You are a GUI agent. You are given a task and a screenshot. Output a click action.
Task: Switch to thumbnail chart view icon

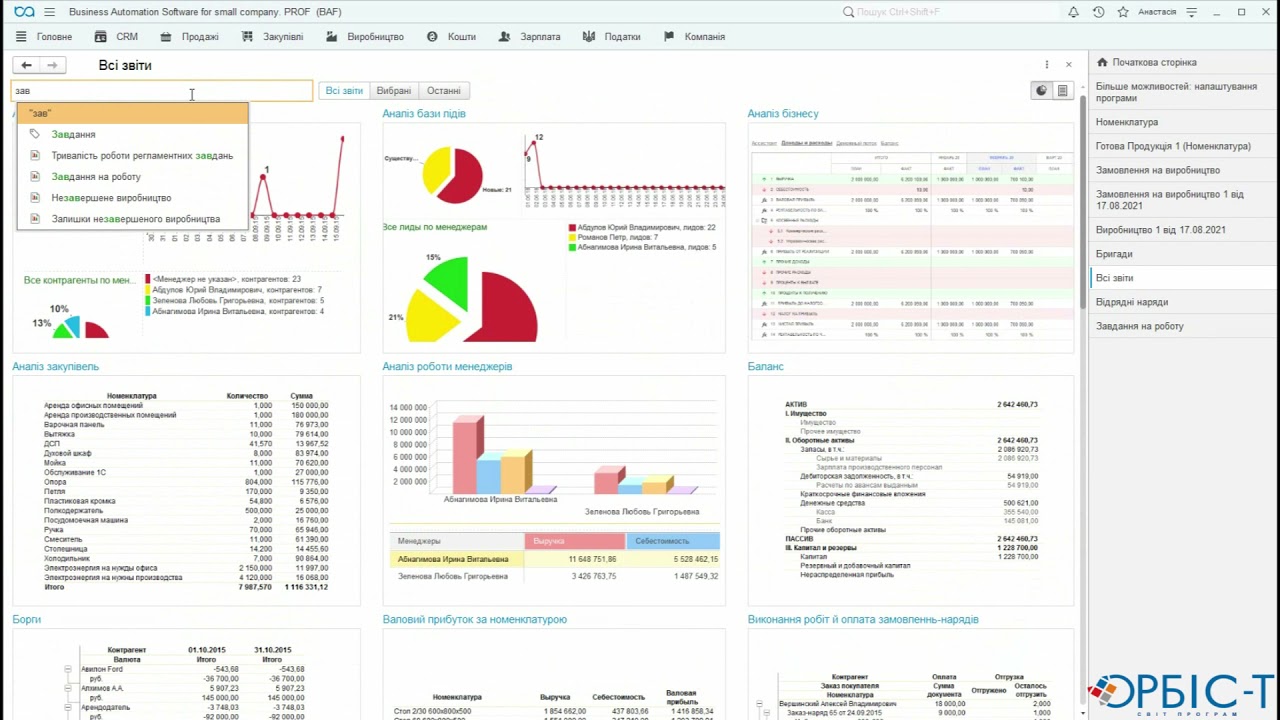[1041, 90]
